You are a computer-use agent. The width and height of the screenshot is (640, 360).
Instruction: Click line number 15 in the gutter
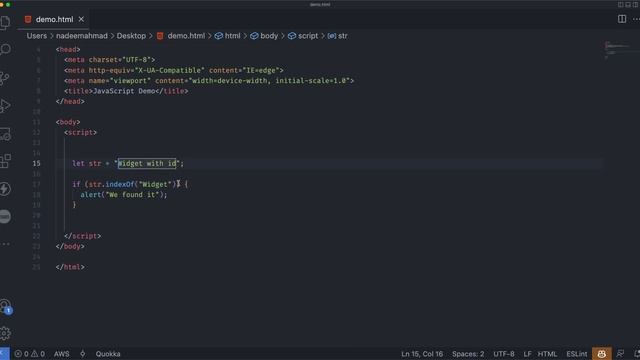coord(36,163)
